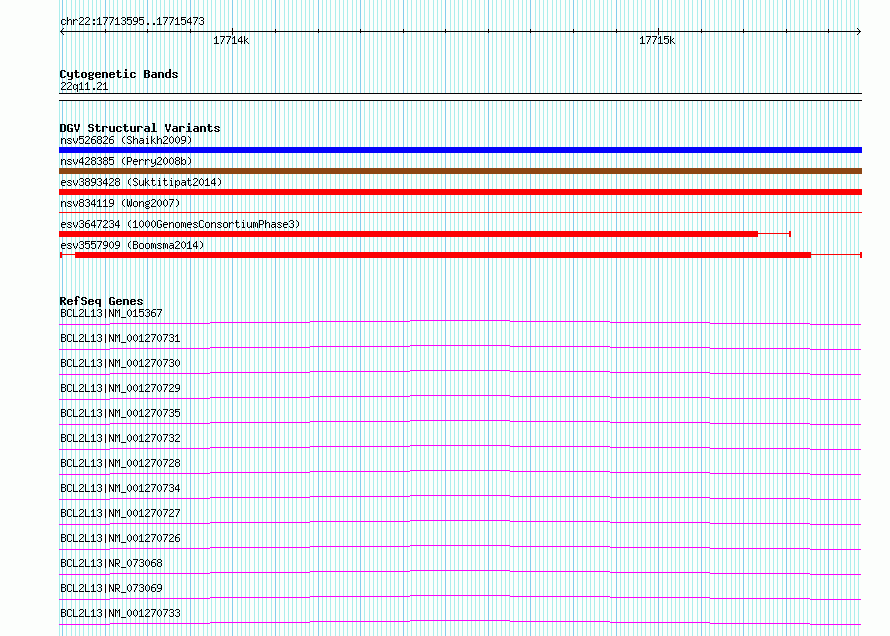Click the BCL2L13|NR_073068 transcript label
The width and height of the screenshot is (890, 636).
click(111, 563)
